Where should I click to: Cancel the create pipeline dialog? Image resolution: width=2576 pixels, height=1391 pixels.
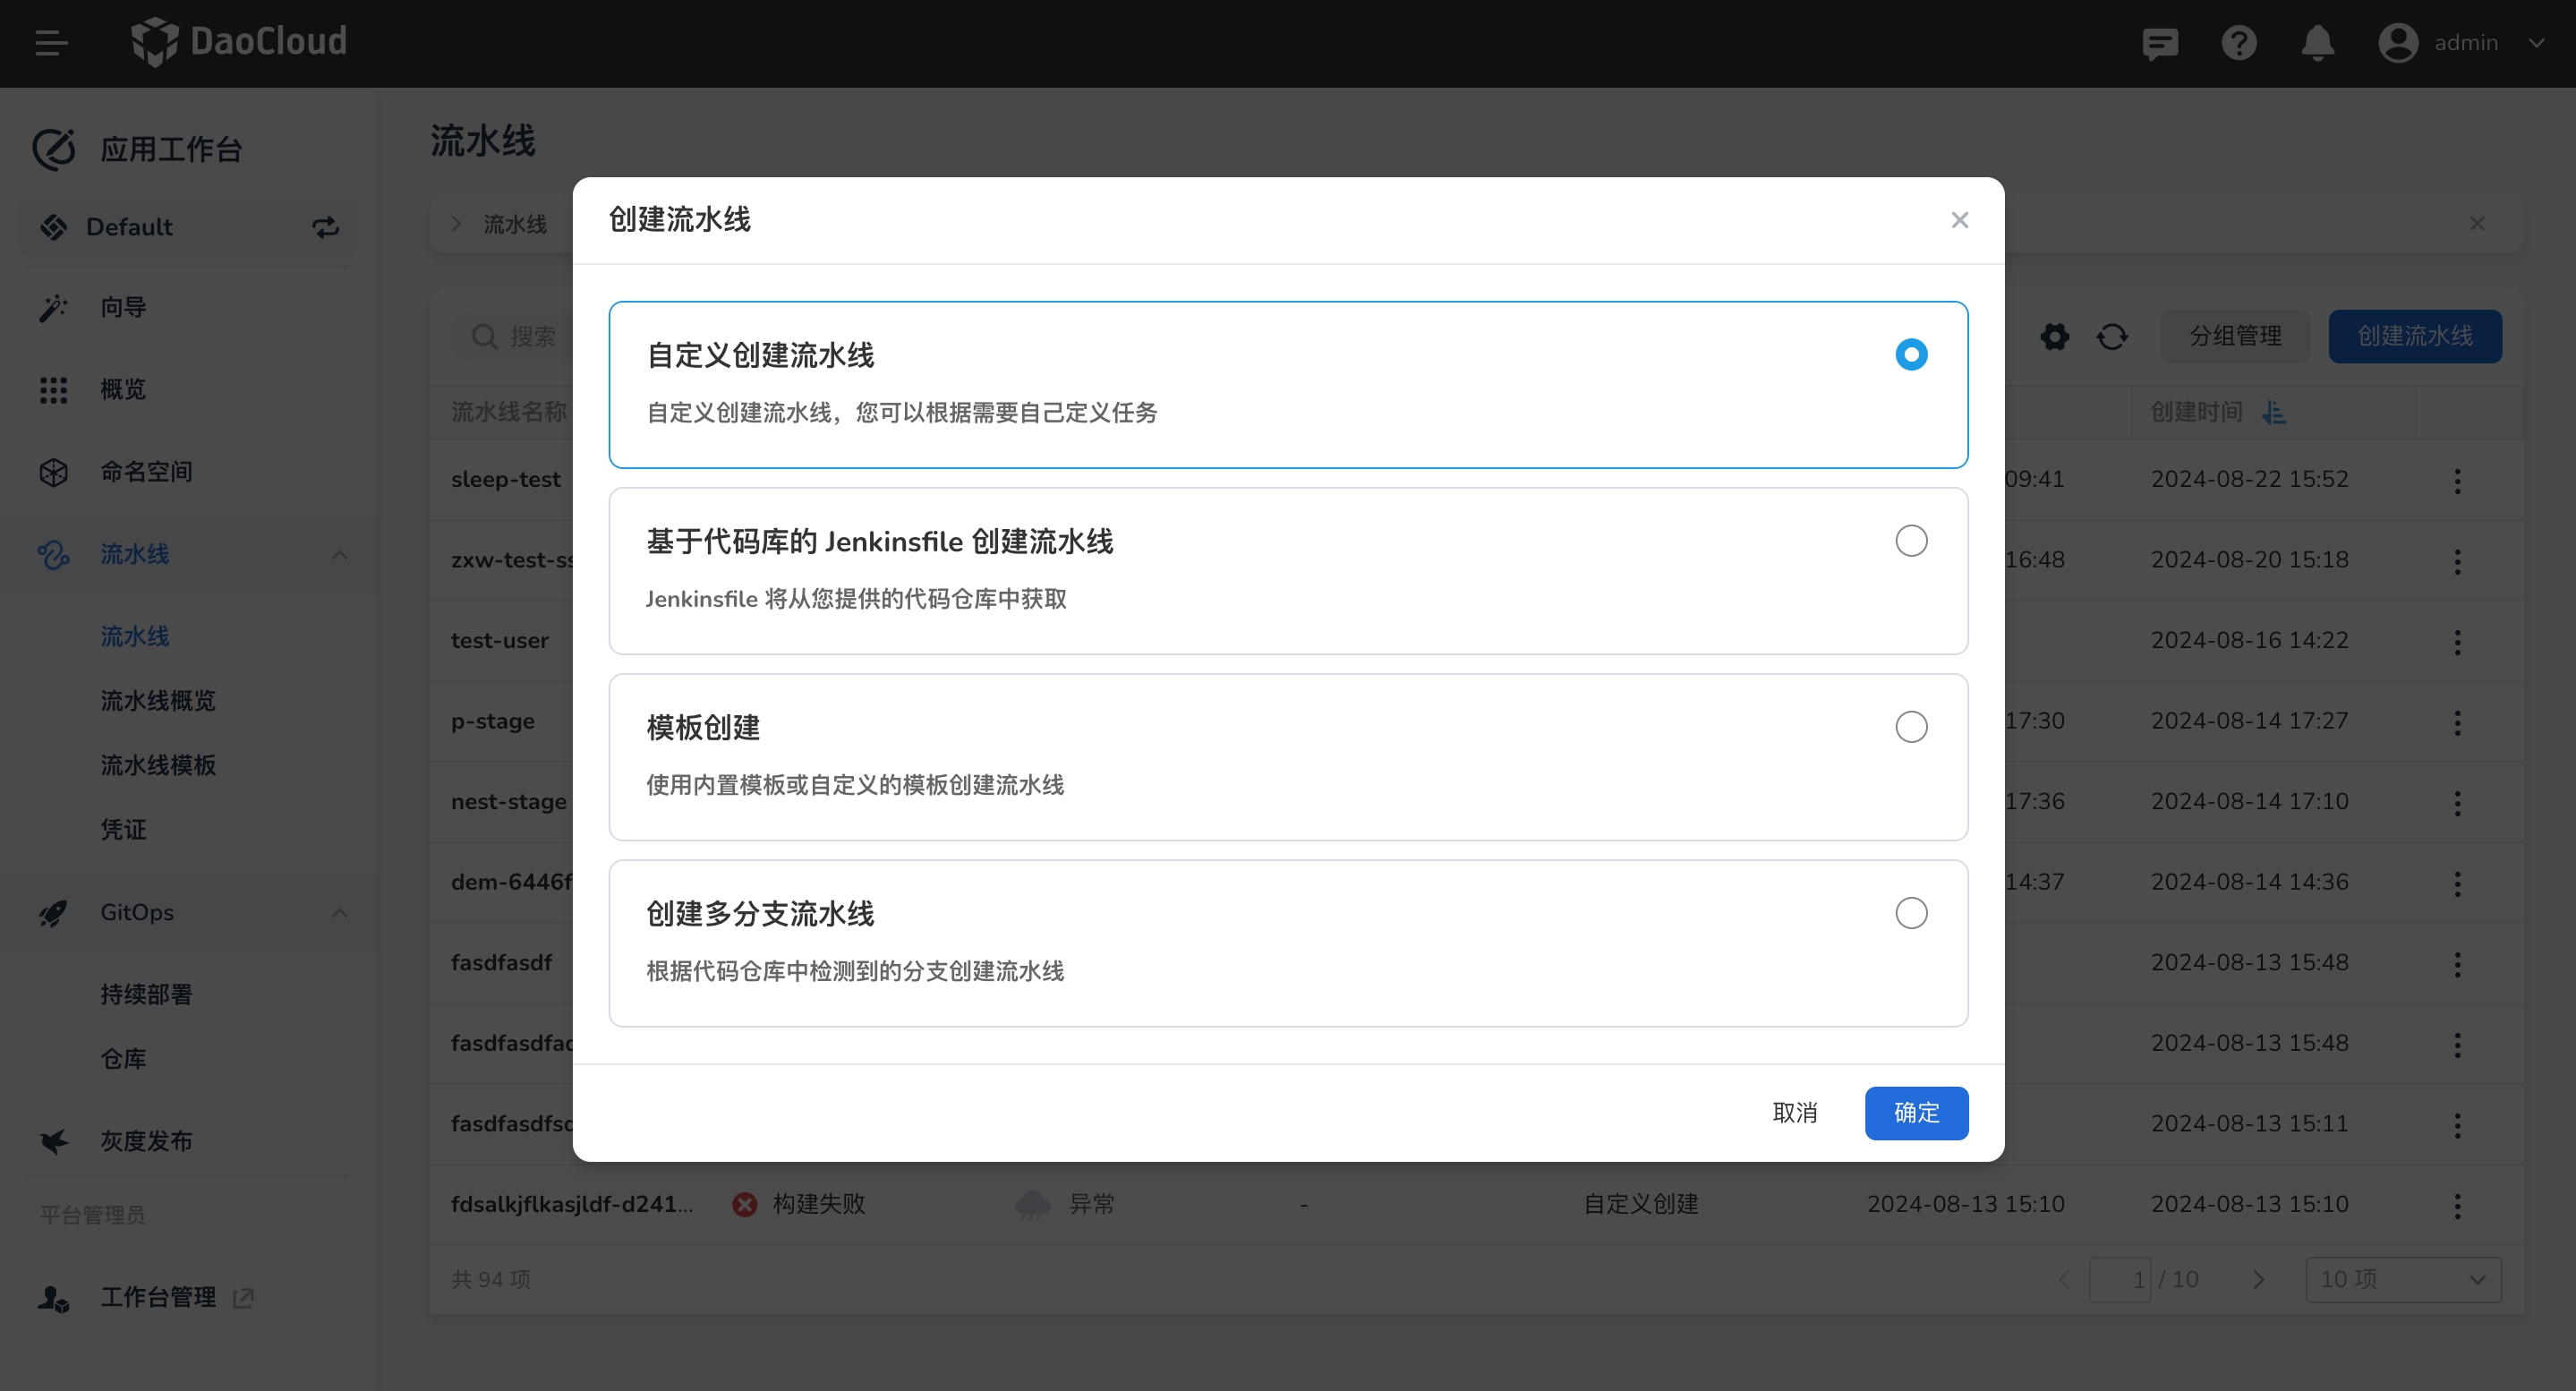click(x=1795, y=1113)
